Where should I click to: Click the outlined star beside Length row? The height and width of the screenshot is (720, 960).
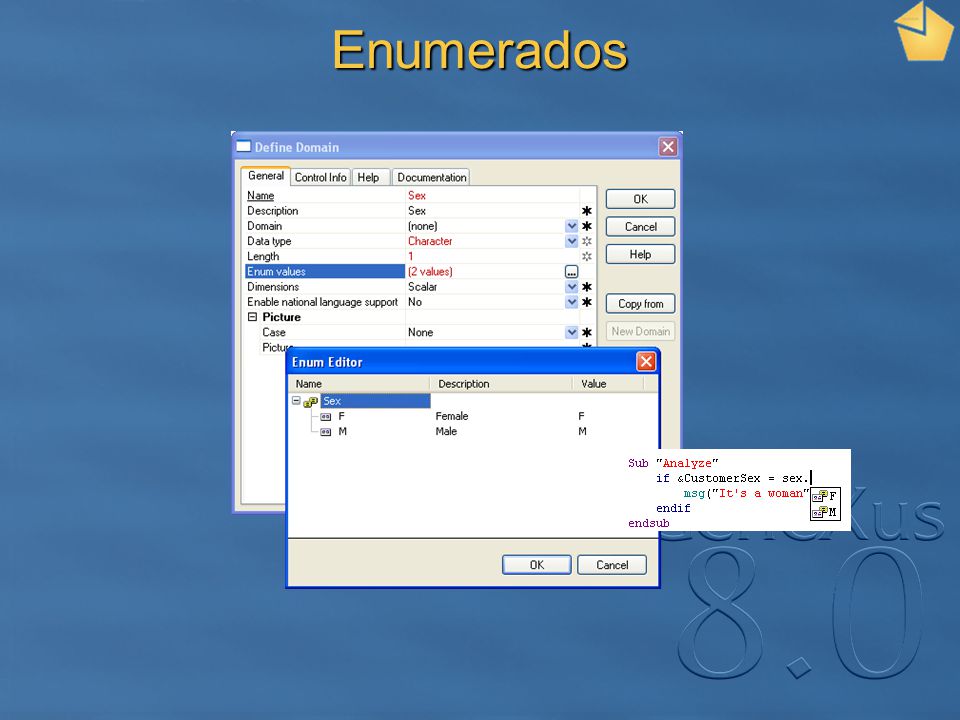(x=587, y=257)
